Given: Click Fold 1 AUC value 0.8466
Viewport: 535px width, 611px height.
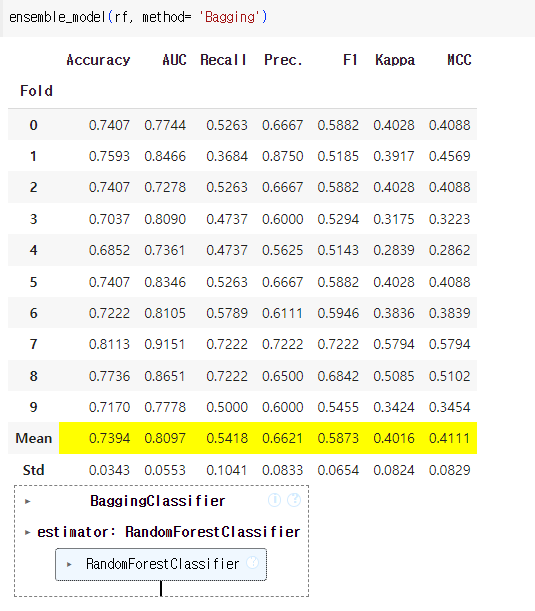Looking at the screenshot, I should [x=165, y=156].
